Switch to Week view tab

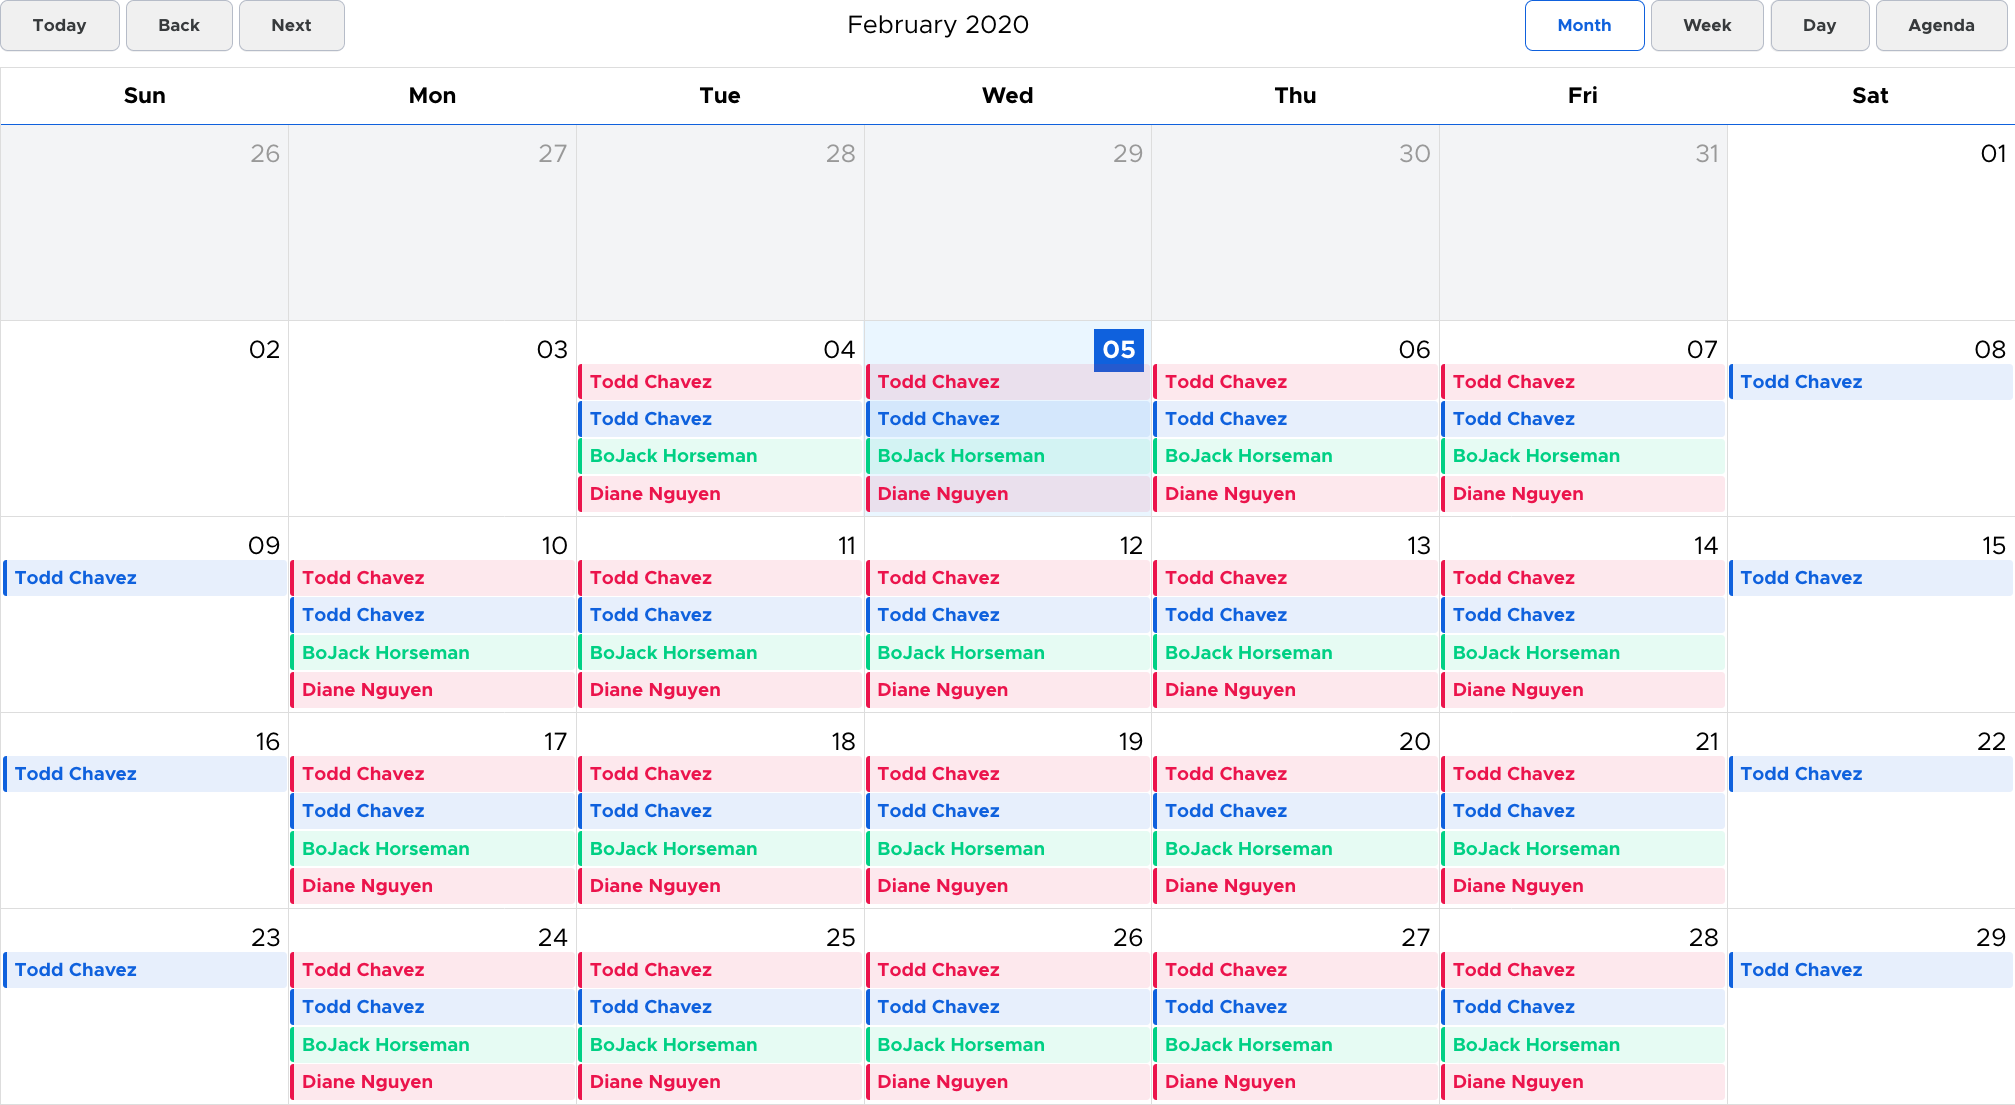pos(1706,25)
